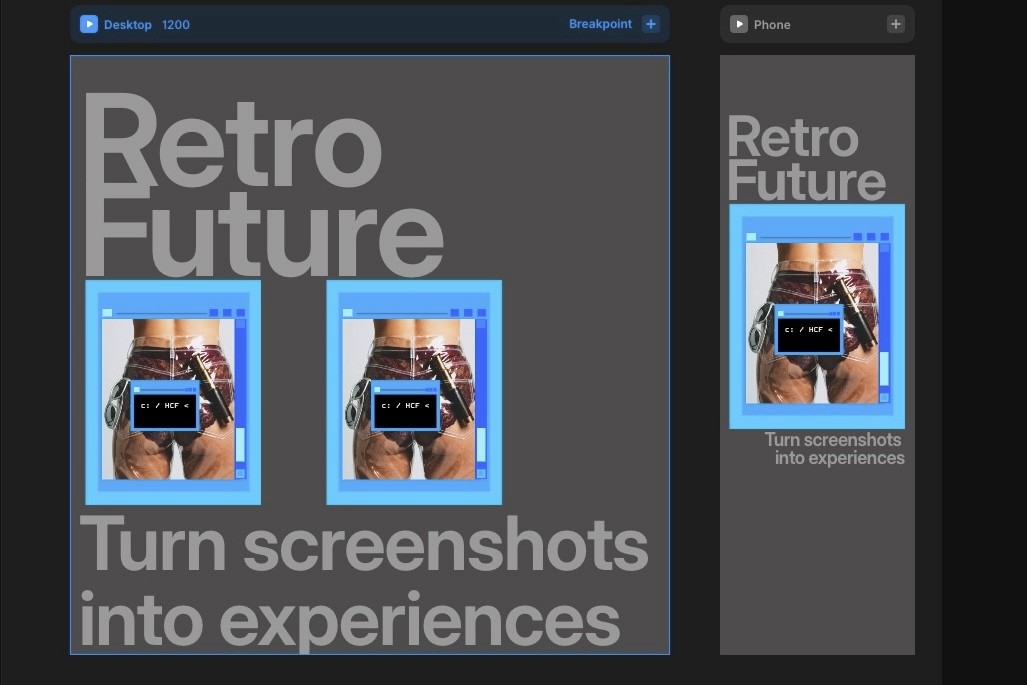1027x685 pixels.
Task: Click the plus icon next to Breakpoint
Action: click(651, 23)
